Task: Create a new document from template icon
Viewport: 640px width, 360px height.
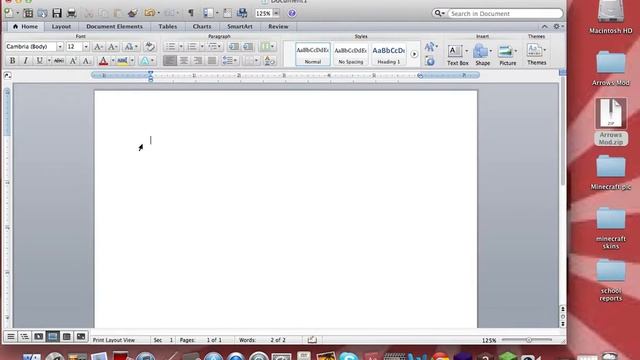Action: click(28, 13)
